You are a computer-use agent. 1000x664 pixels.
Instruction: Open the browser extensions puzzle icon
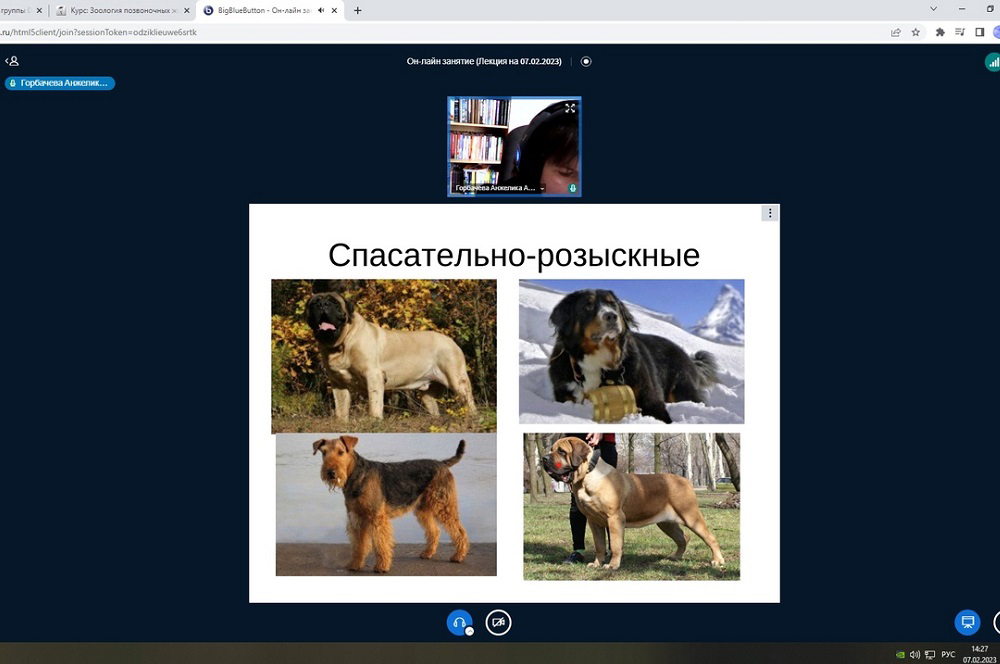940,32
